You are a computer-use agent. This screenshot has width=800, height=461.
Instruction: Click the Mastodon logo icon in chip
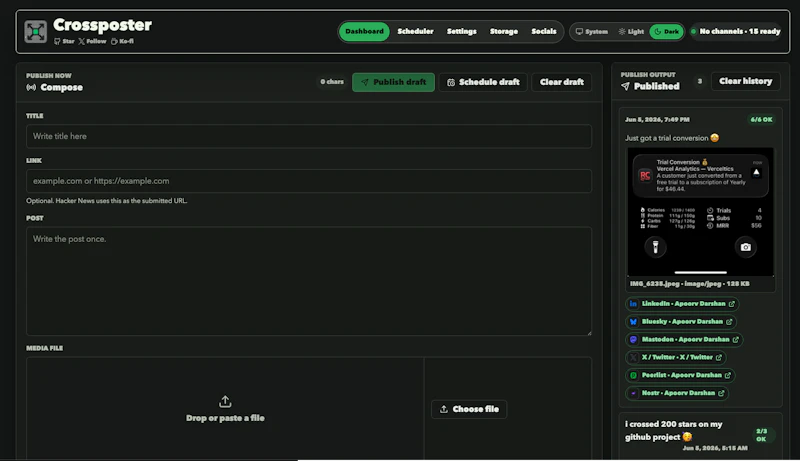click(633, 340)
